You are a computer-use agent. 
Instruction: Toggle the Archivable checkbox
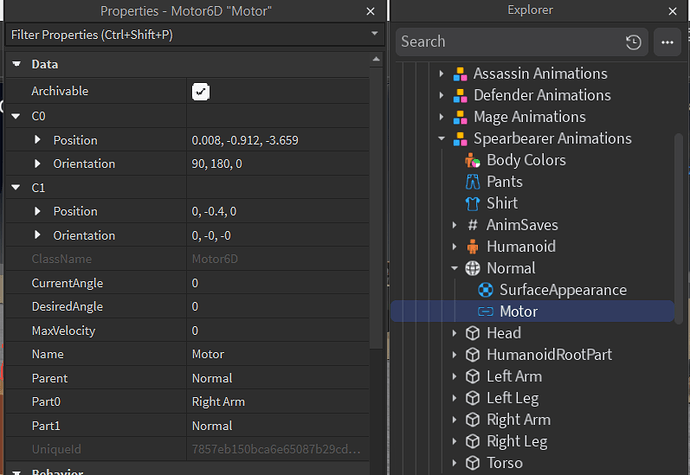(x=201, y=91)
